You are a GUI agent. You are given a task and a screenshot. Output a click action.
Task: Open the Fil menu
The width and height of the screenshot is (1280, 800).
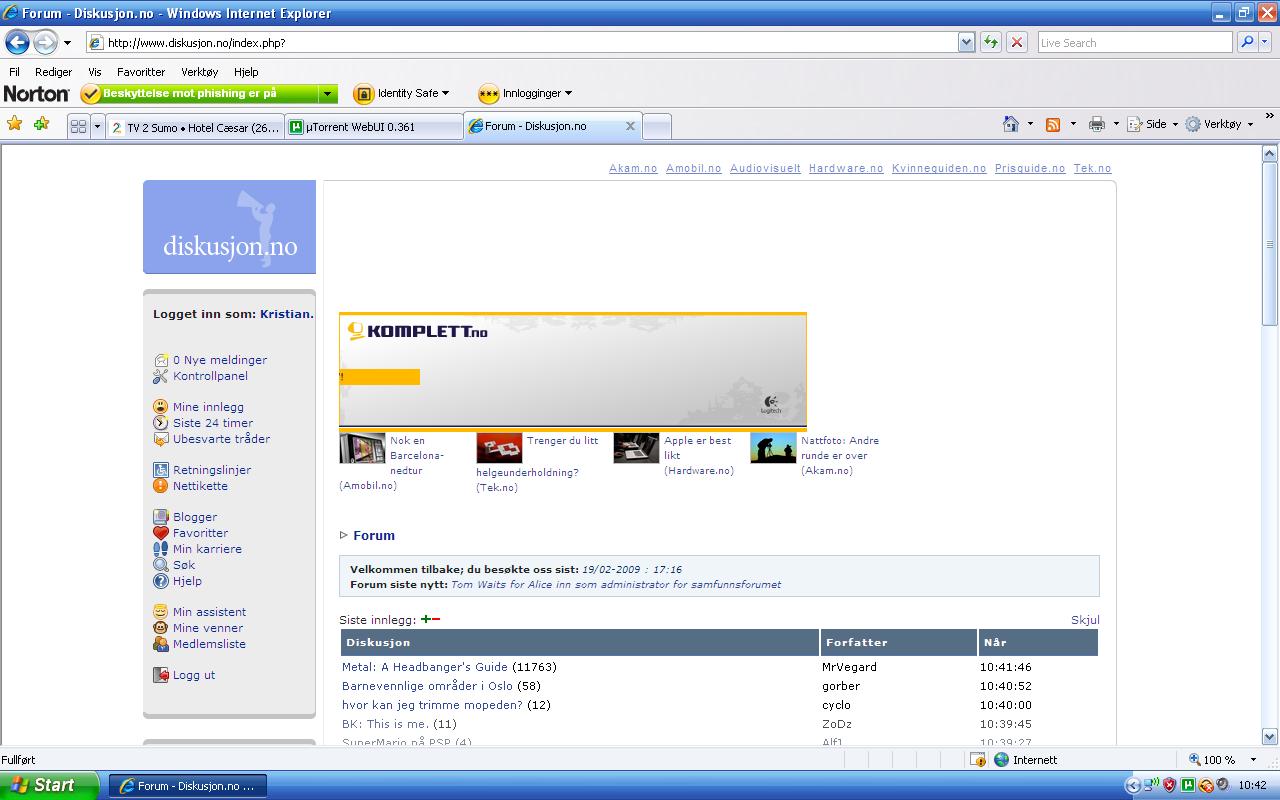(x=14, y=72)
